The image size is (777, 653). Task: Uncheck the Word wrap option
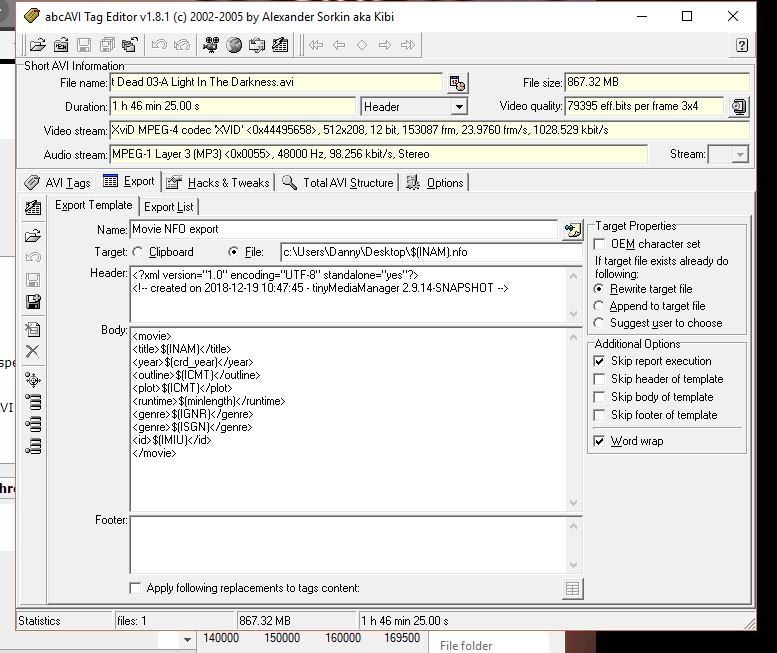click(x=600, y=441)
